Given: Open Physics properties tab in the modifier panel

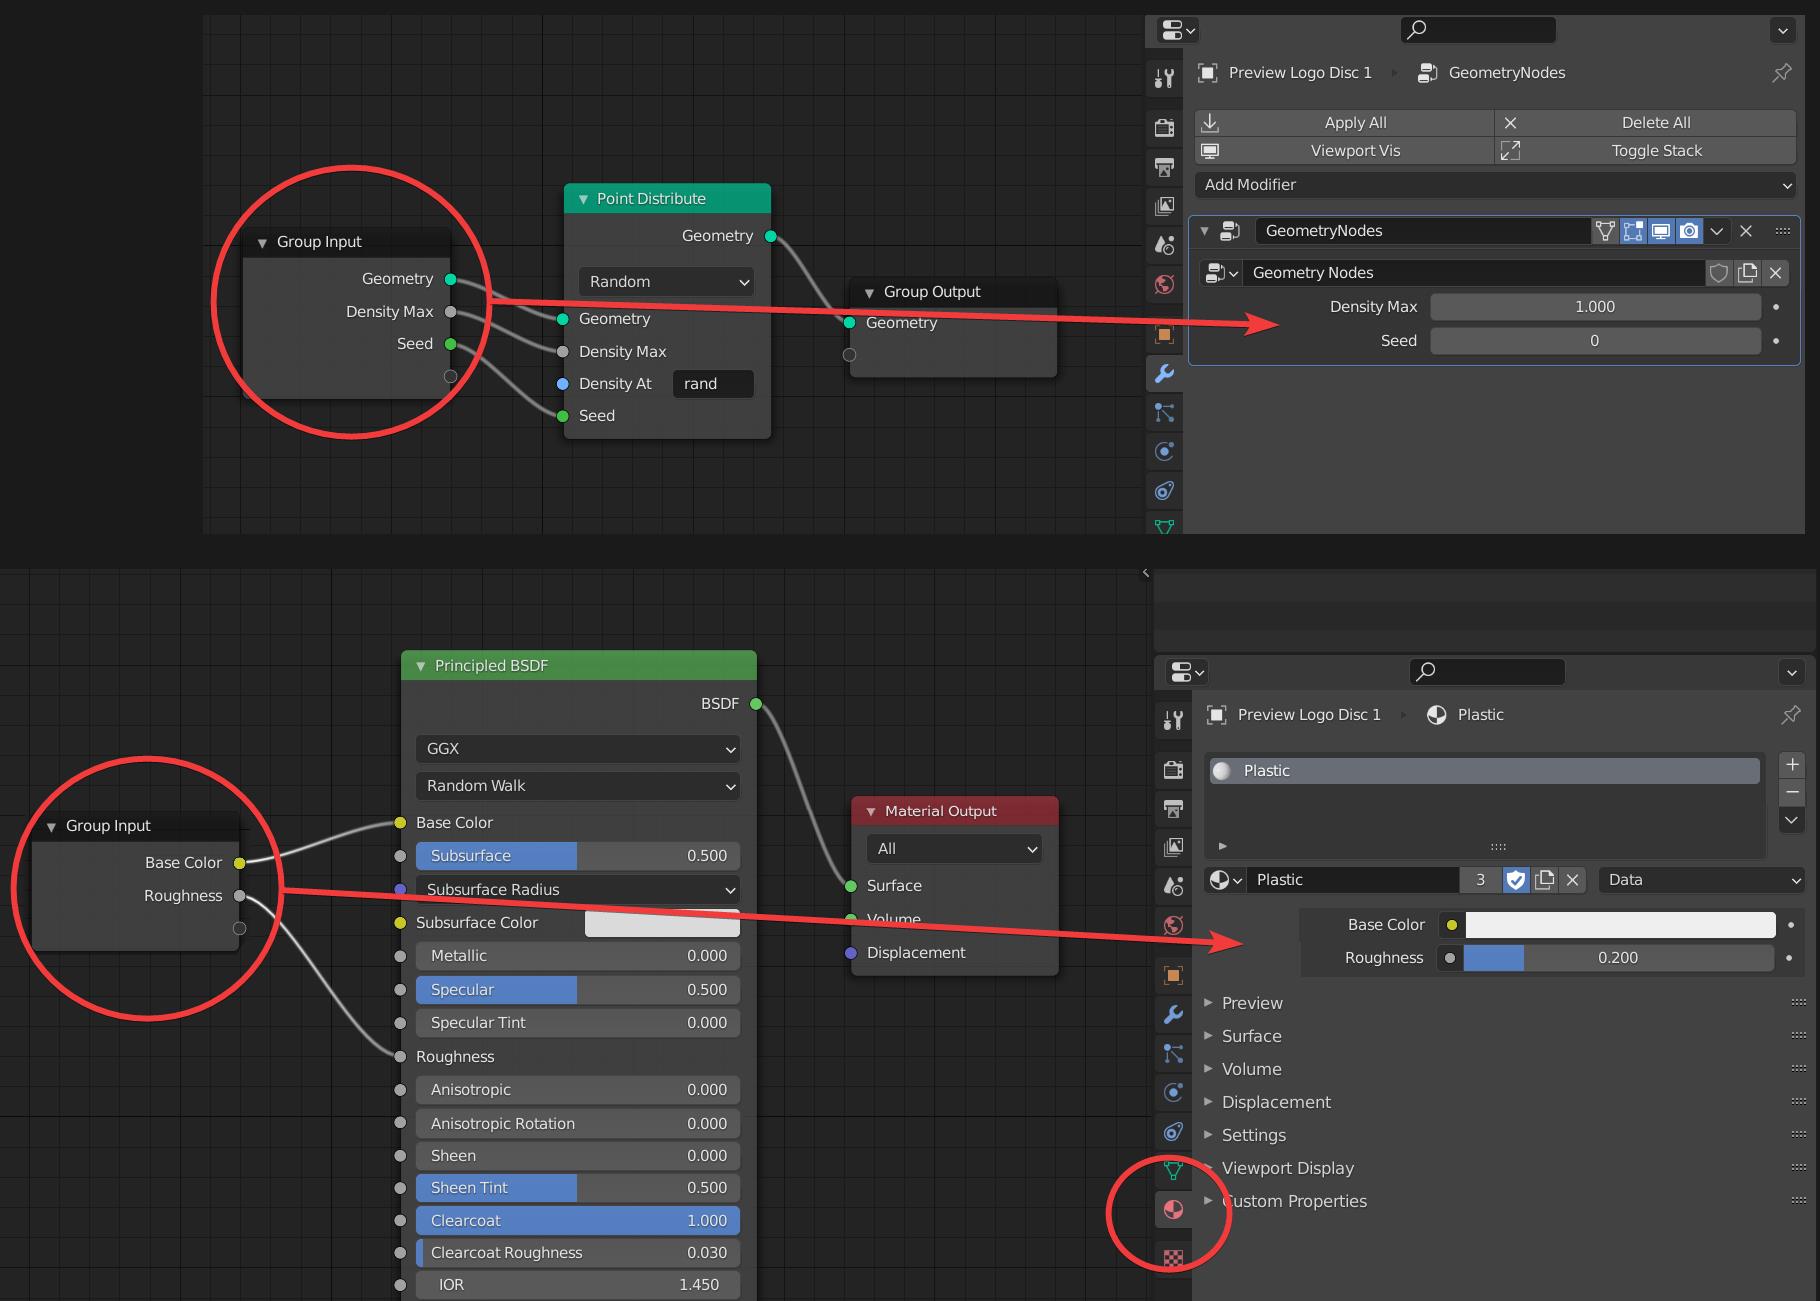Looking at the screenshot, I should click(1164, 451).
